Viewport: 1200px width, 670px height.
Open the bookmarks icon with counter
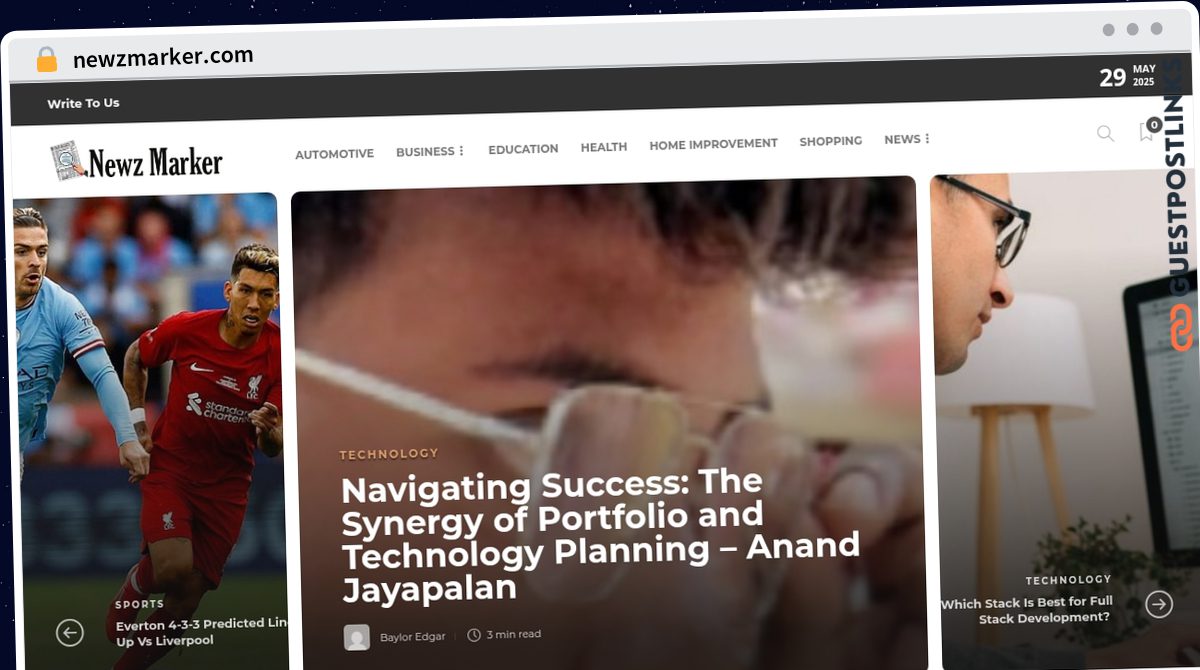pos(1148,130)
